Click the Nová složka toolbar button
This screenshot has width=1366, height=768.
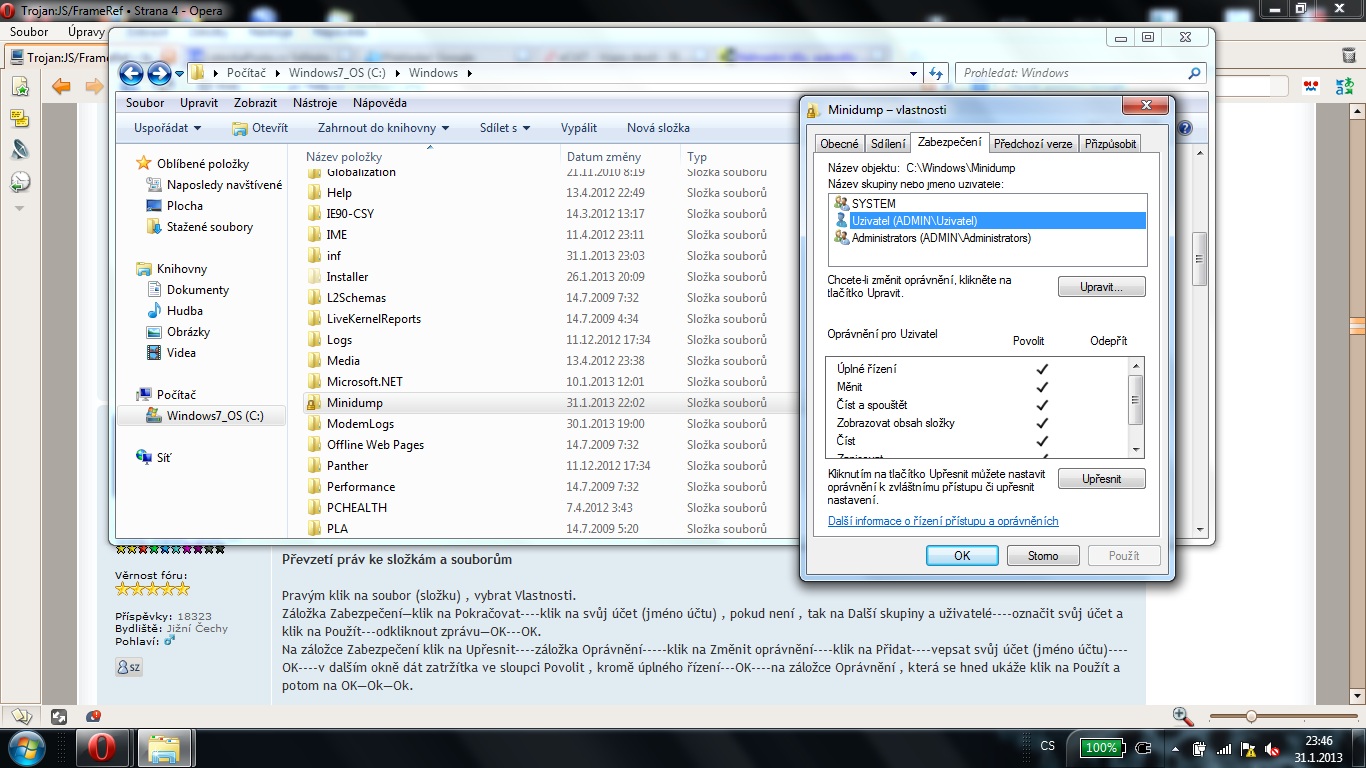click(658, 128)
